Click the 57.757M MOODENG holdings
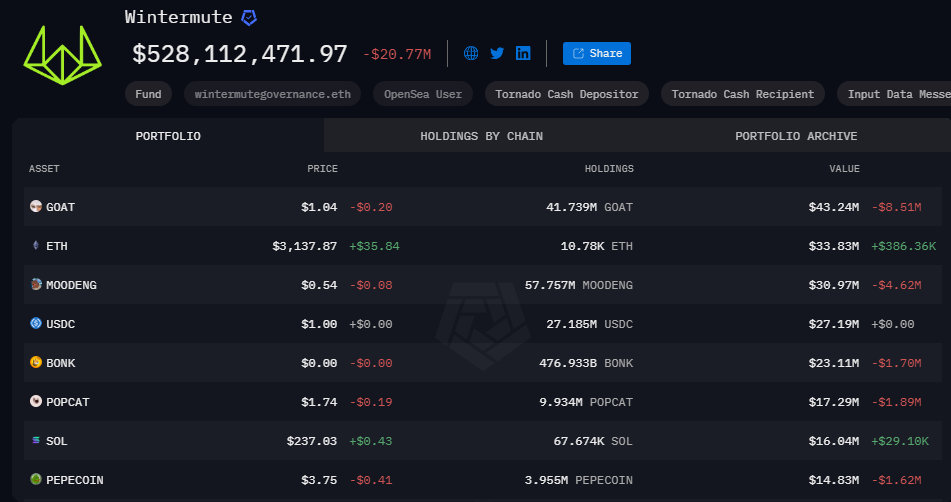The height and width of the screenshot is (502, 951). coord(579,285)
